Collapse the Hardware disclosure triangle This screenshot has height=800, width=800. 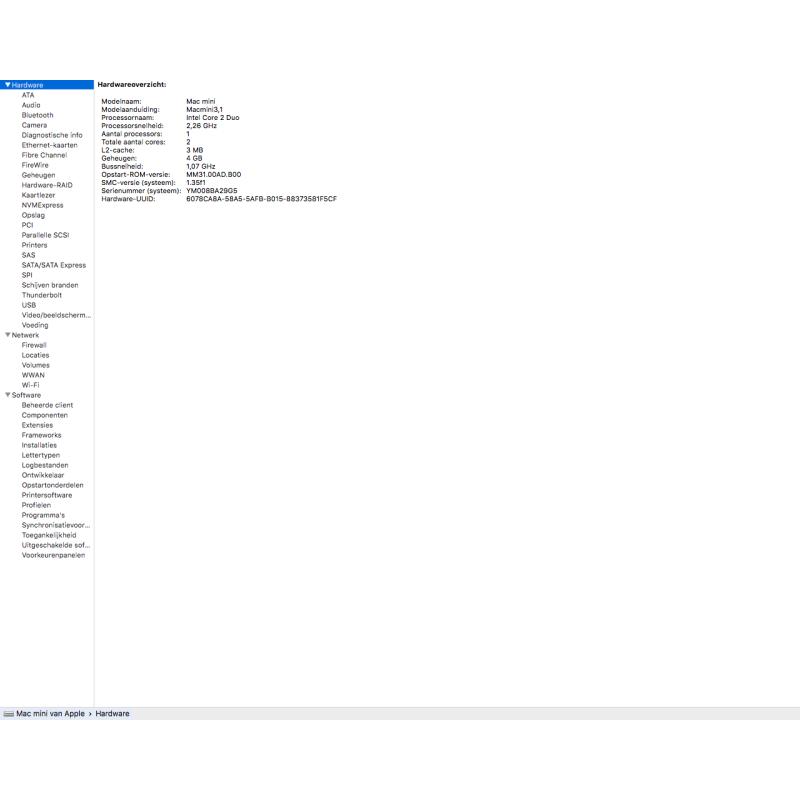[7, 85]
